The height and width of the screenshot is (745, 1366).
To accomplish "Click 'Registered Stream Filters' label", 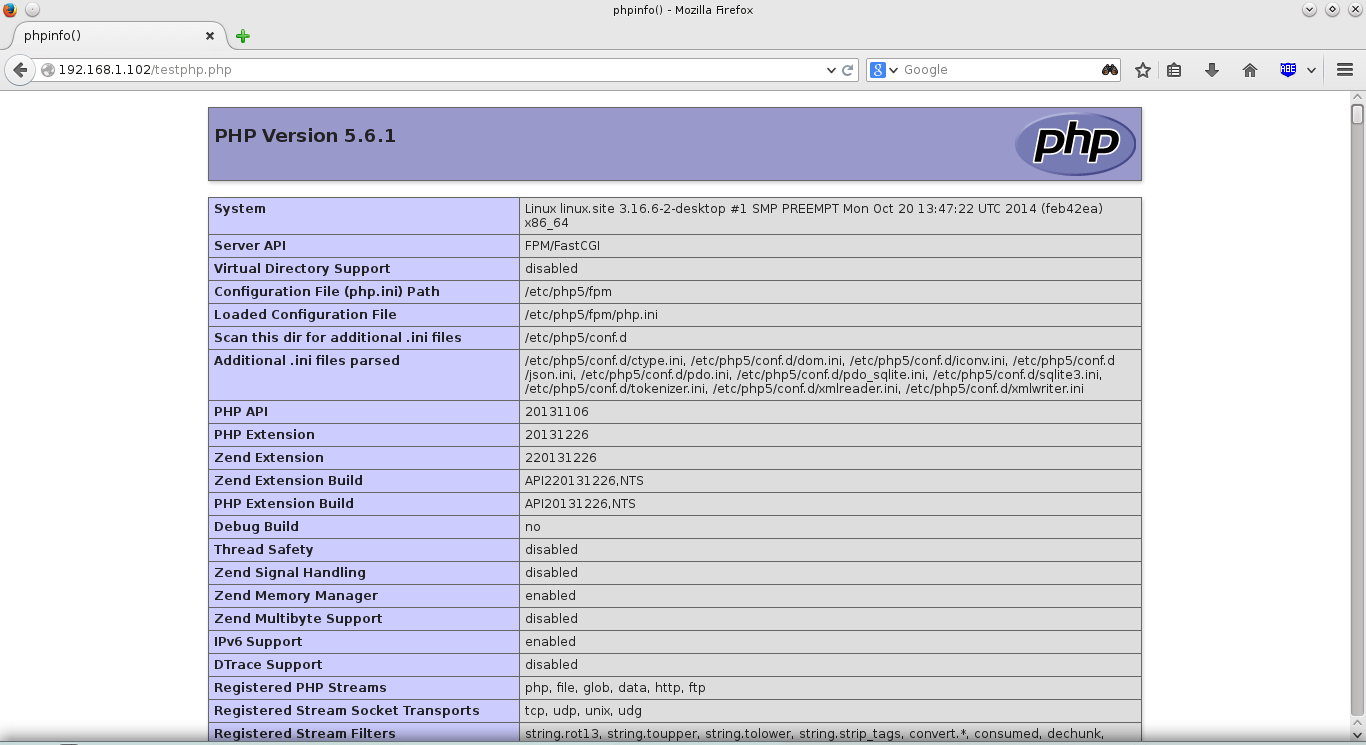I will (x=305, y=734).
